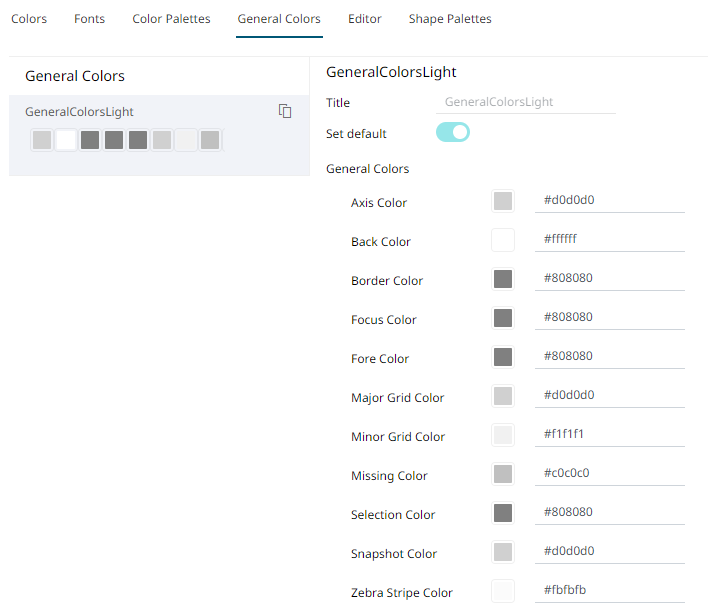Click the duplicate icon beside GeneralColorsLight

285,111
